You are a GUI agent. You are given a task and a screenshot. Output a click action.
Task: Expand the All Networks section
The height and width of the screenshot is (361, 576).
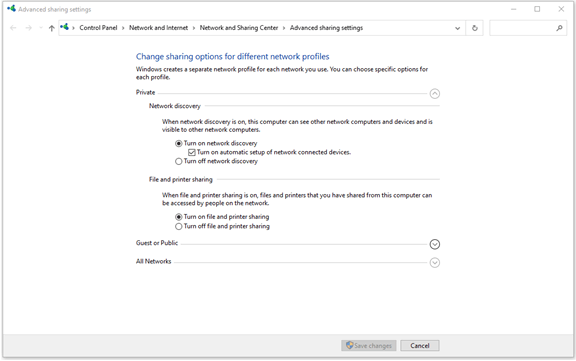pyautogui.click(x=435, y=263)
